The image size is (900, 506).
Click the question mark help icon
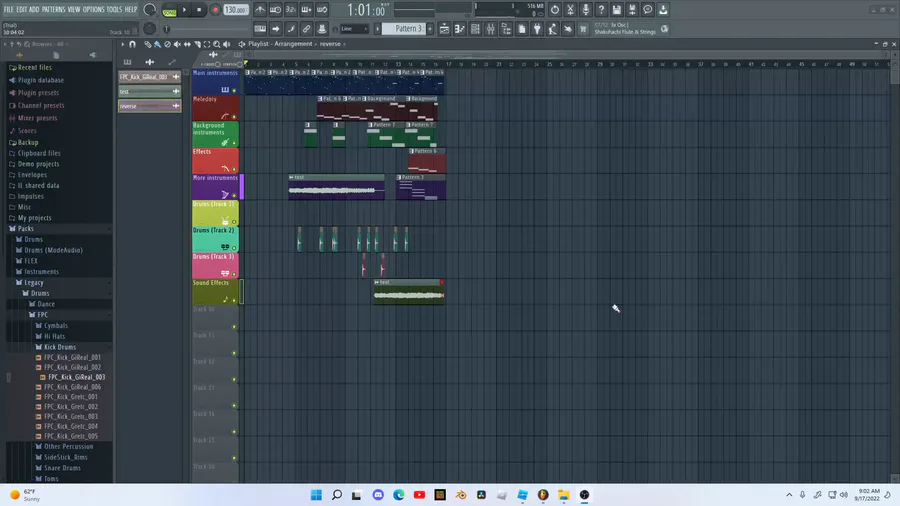601,10
